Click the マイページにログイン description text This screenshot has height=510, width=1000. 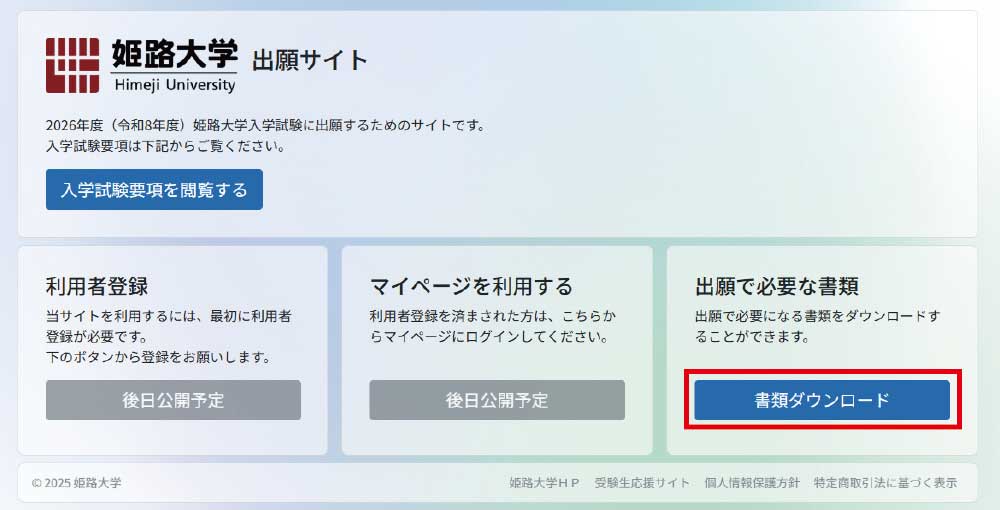[493, 326]
